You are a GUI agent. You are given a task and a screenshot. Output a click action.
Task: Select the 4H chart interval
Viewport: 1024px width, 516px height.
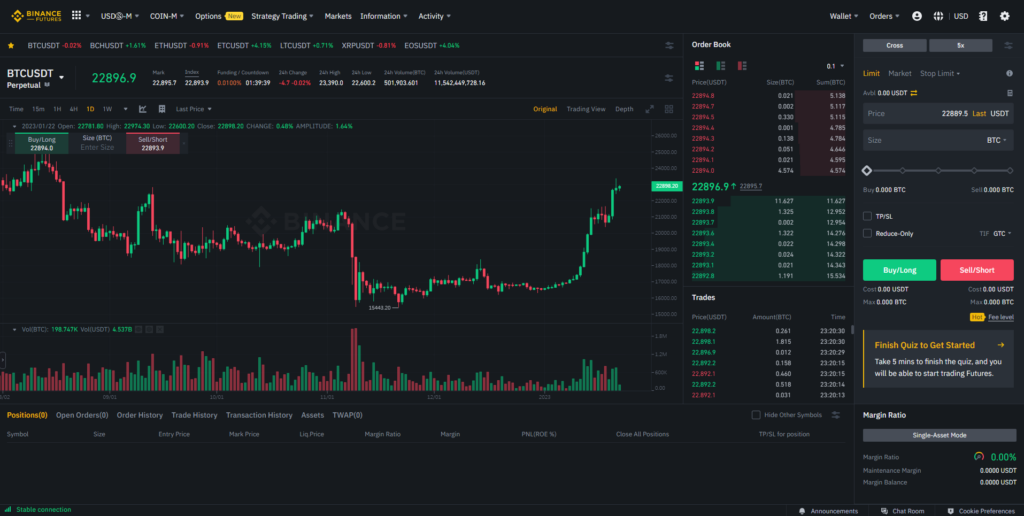(x=73, y=109)
